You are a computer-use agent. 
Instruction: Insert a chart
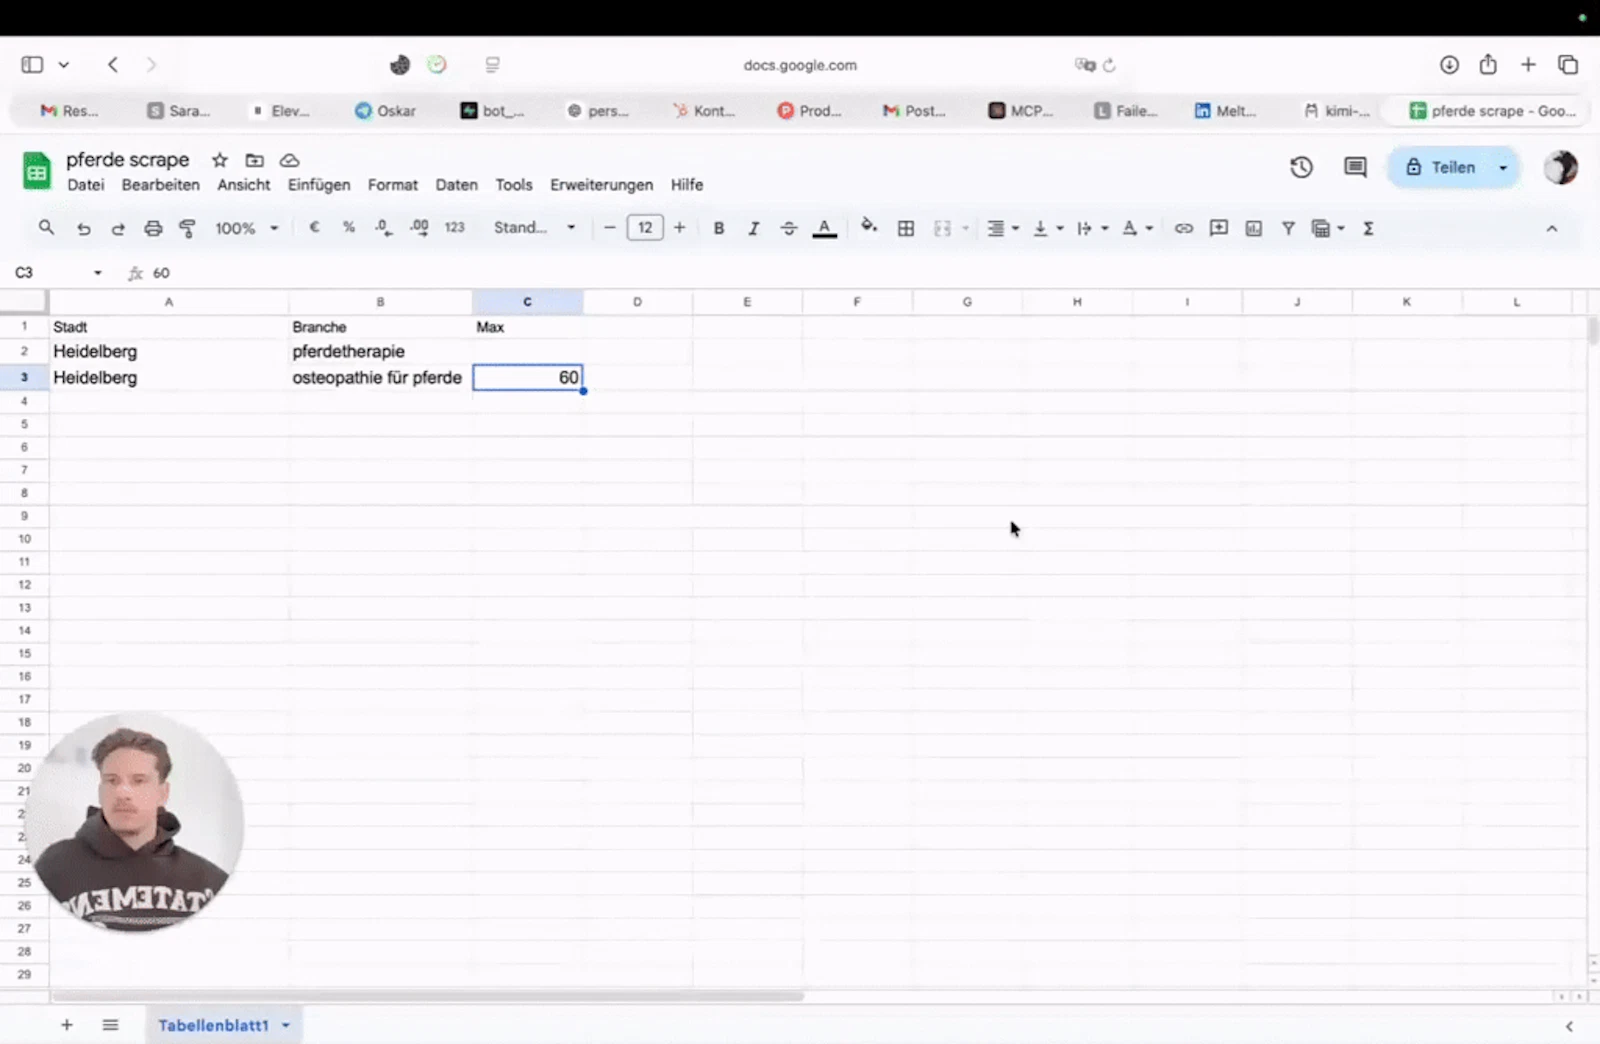click(1253, 228)
